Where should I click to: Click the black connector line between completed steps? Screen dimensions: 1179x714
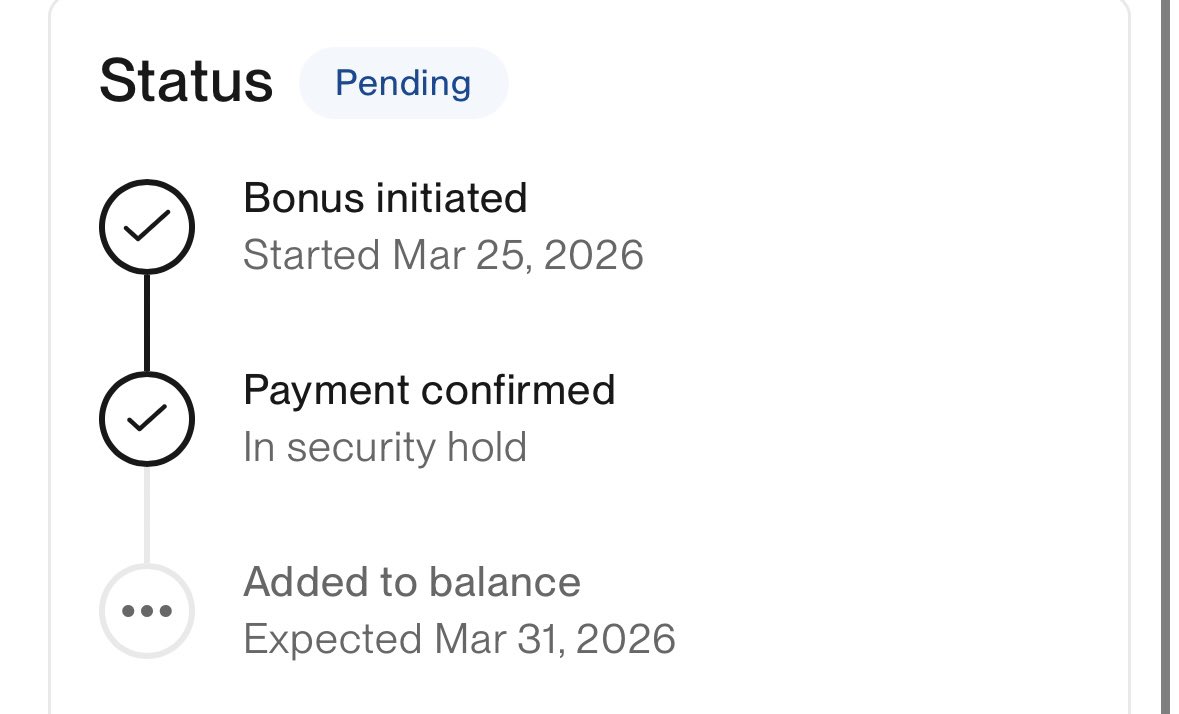click(147, 322)
